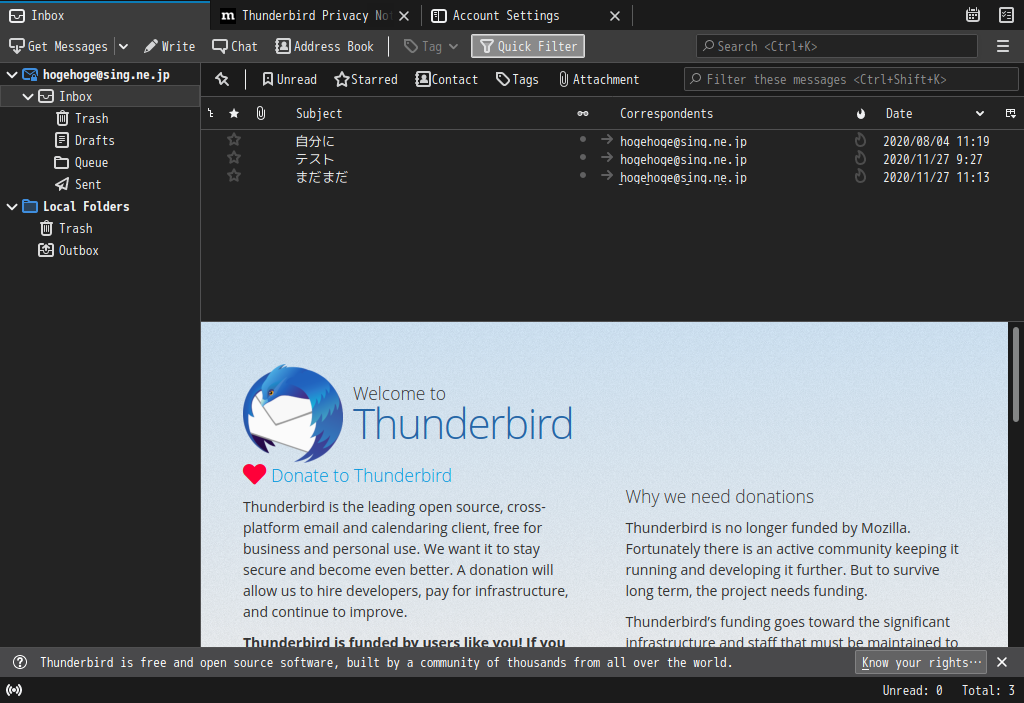Sort by starred column header
This screenshot has height=703, width=1024.
234,114
